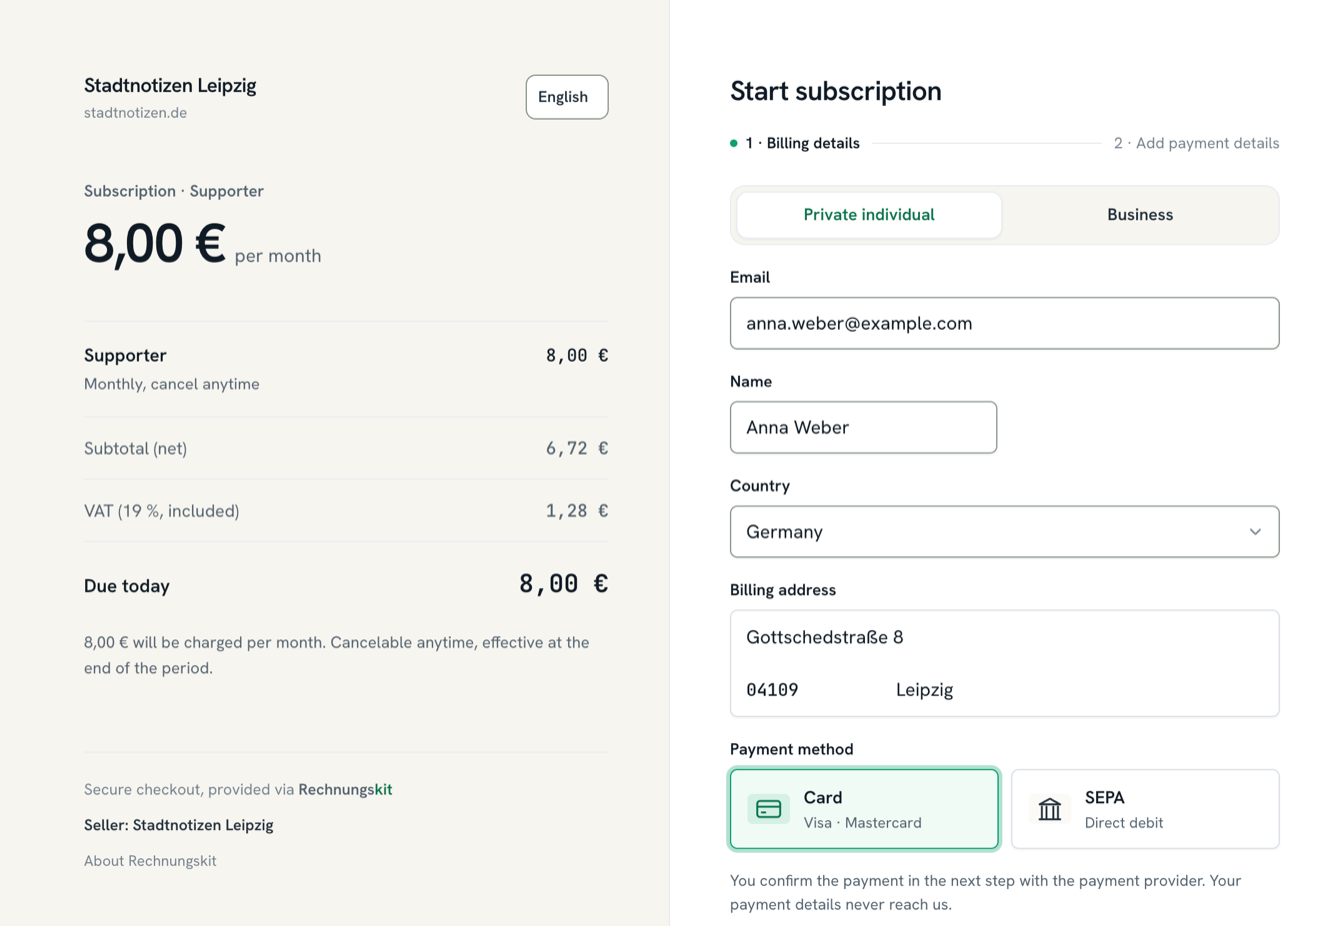The width and height of the screenshot is (1340, 926).
Task: Click the VAT amount 1,28 €
Action: click(577, 511)
